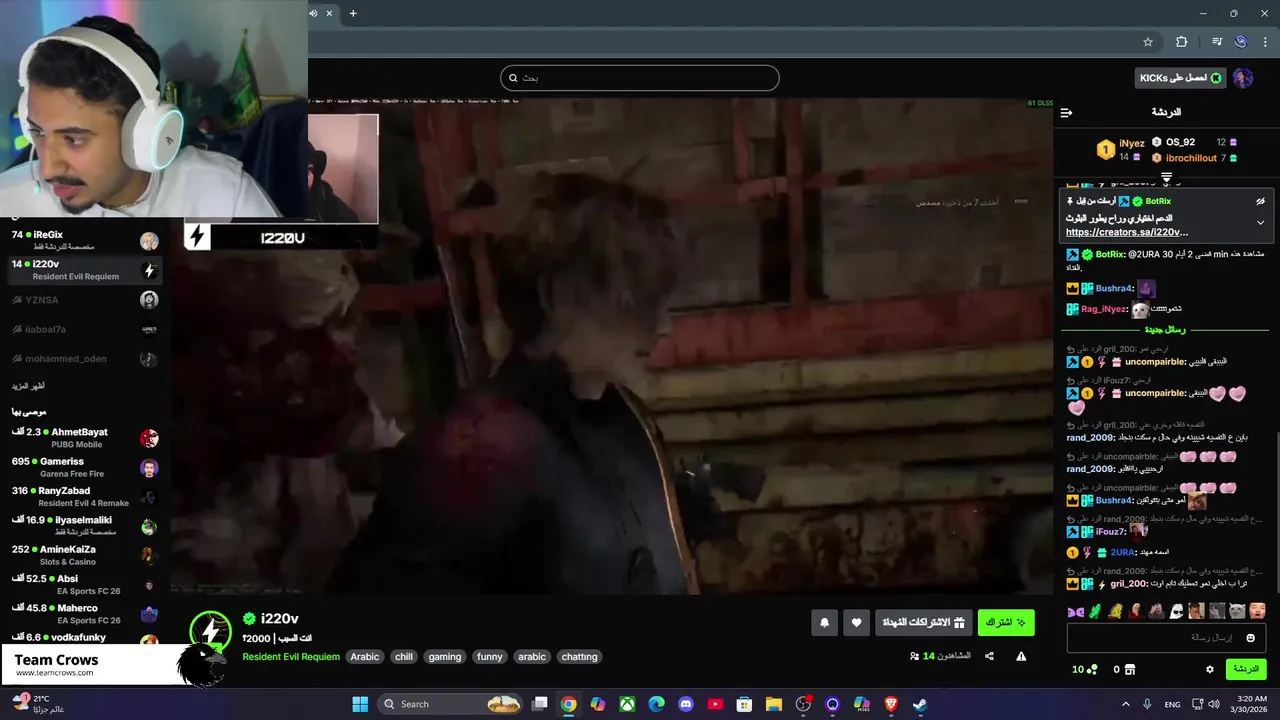The height and width of the screenshot is (720, 1280).
Task: Open browser extensions puzzle icon
Action: (1181, 42)
